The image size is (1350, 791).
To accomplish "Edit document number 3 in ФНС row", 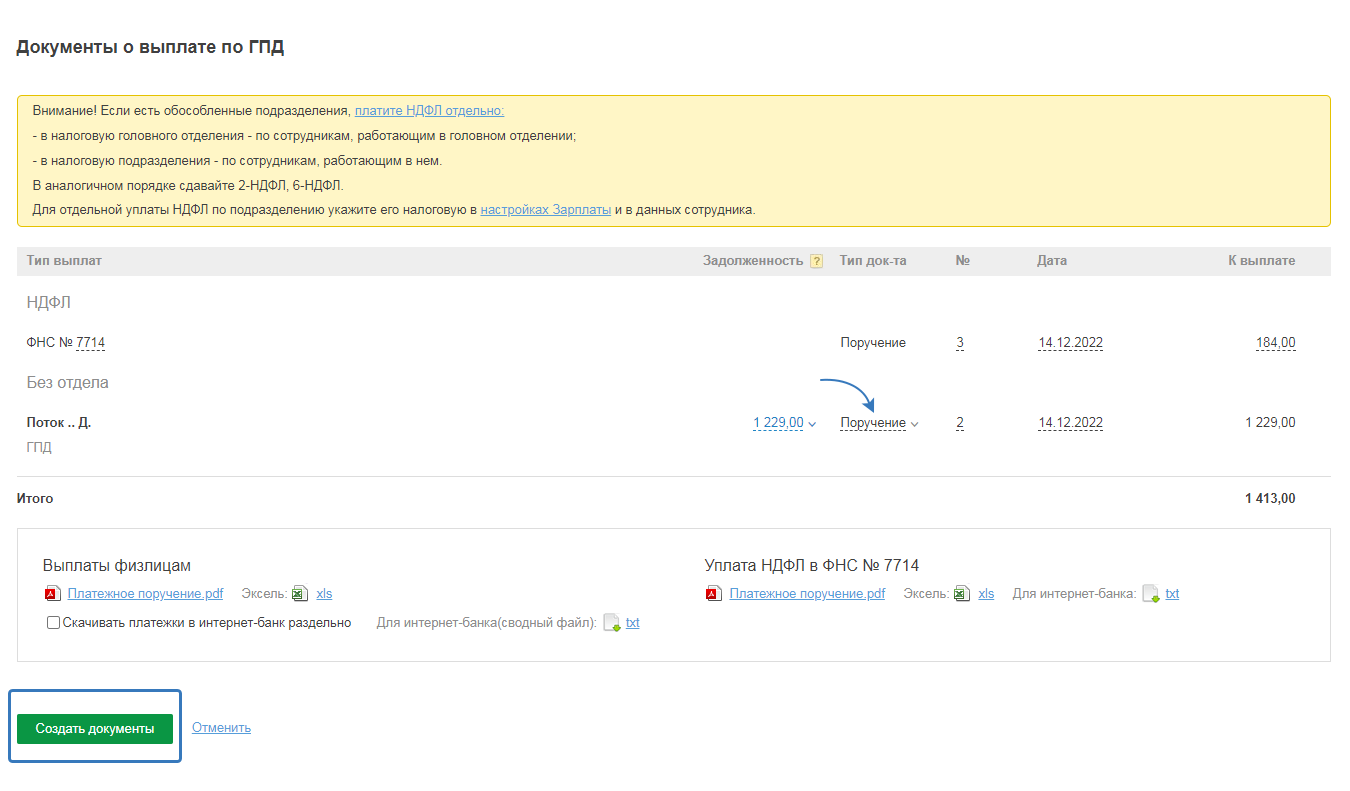I will click(x=960, y=343).
